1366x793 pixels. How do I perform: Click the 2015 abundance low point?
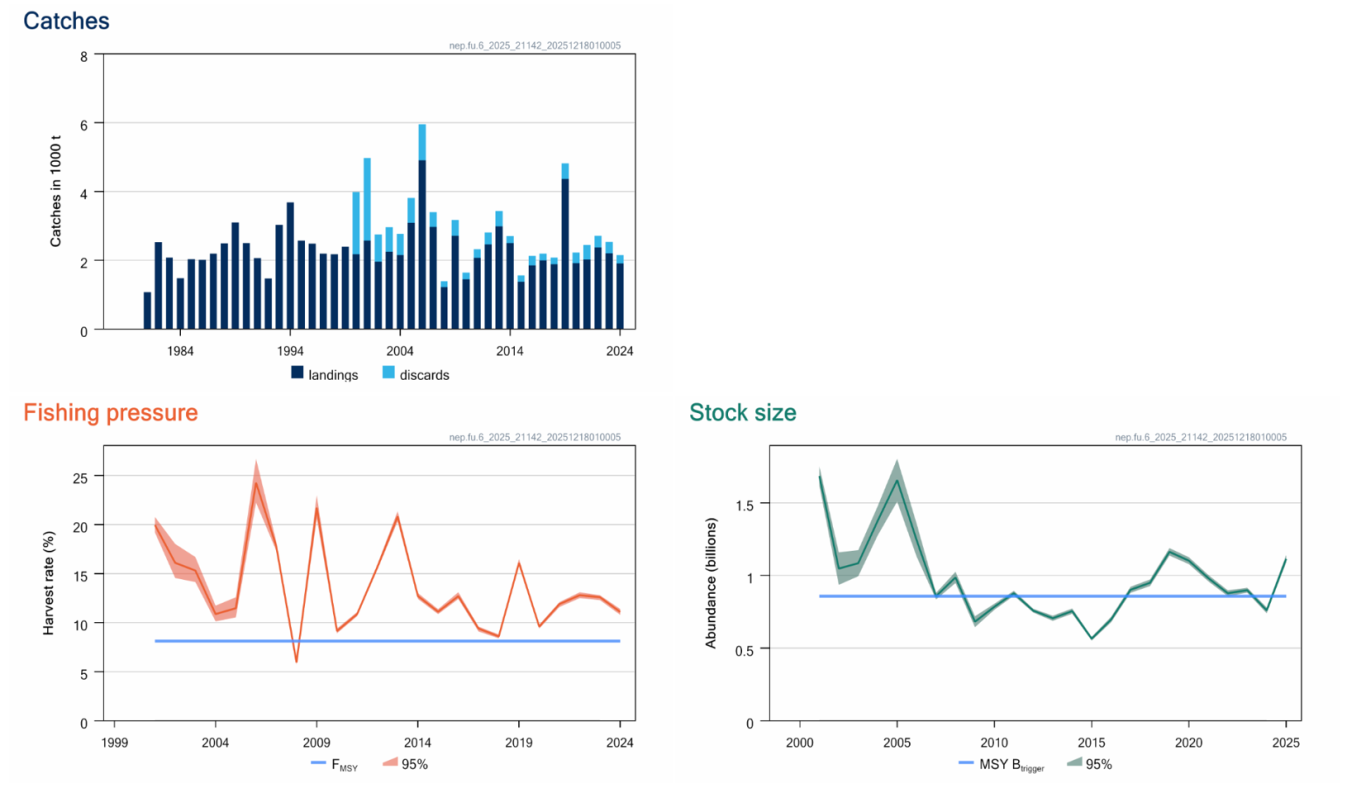(x=1091, y=638)
